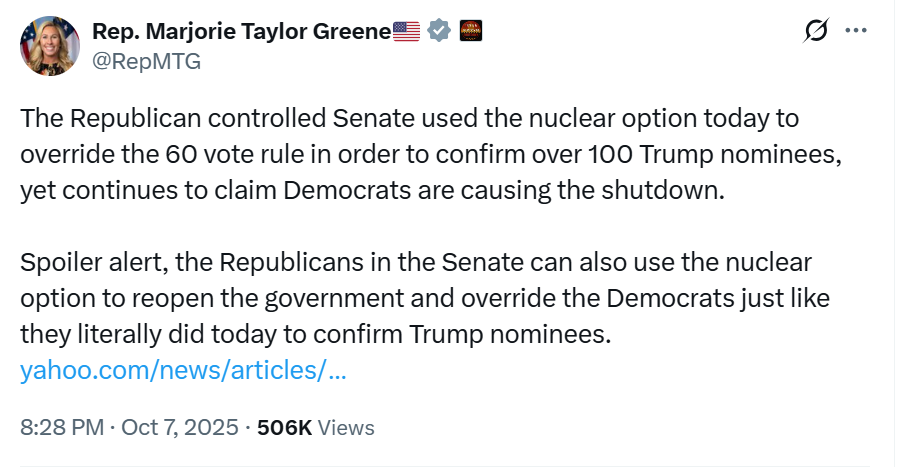This screenshot has height=467, width=915.
Task: Open the author's profile picture
Action: [x=48, y=46]
